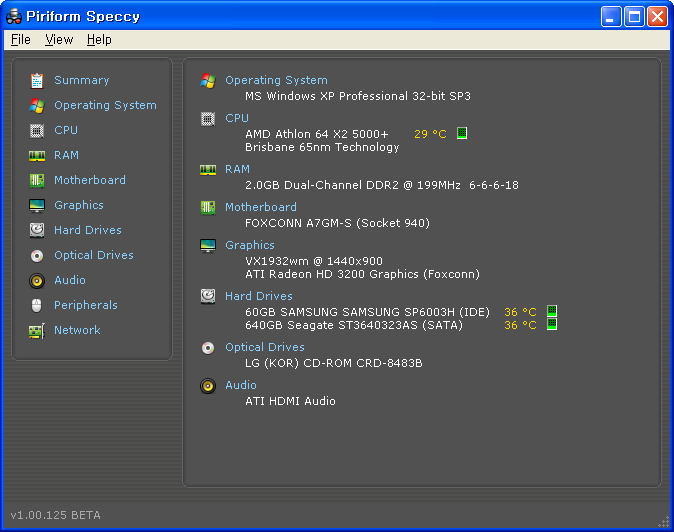Image resolution: width=674 pixels, height=532 pixels.
Task: Click the Audio heading link in summary
Action: coord(241,385)
